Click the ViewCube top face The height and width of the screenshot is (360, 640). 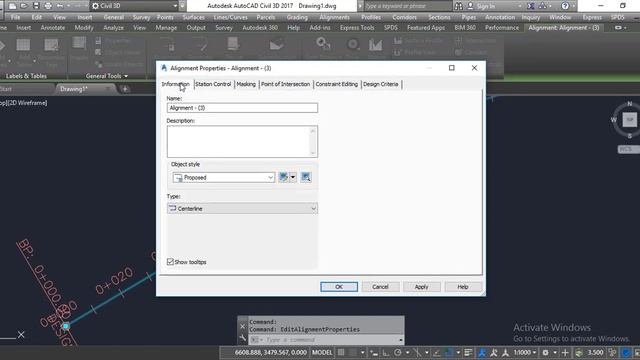(x=630, y=120)
